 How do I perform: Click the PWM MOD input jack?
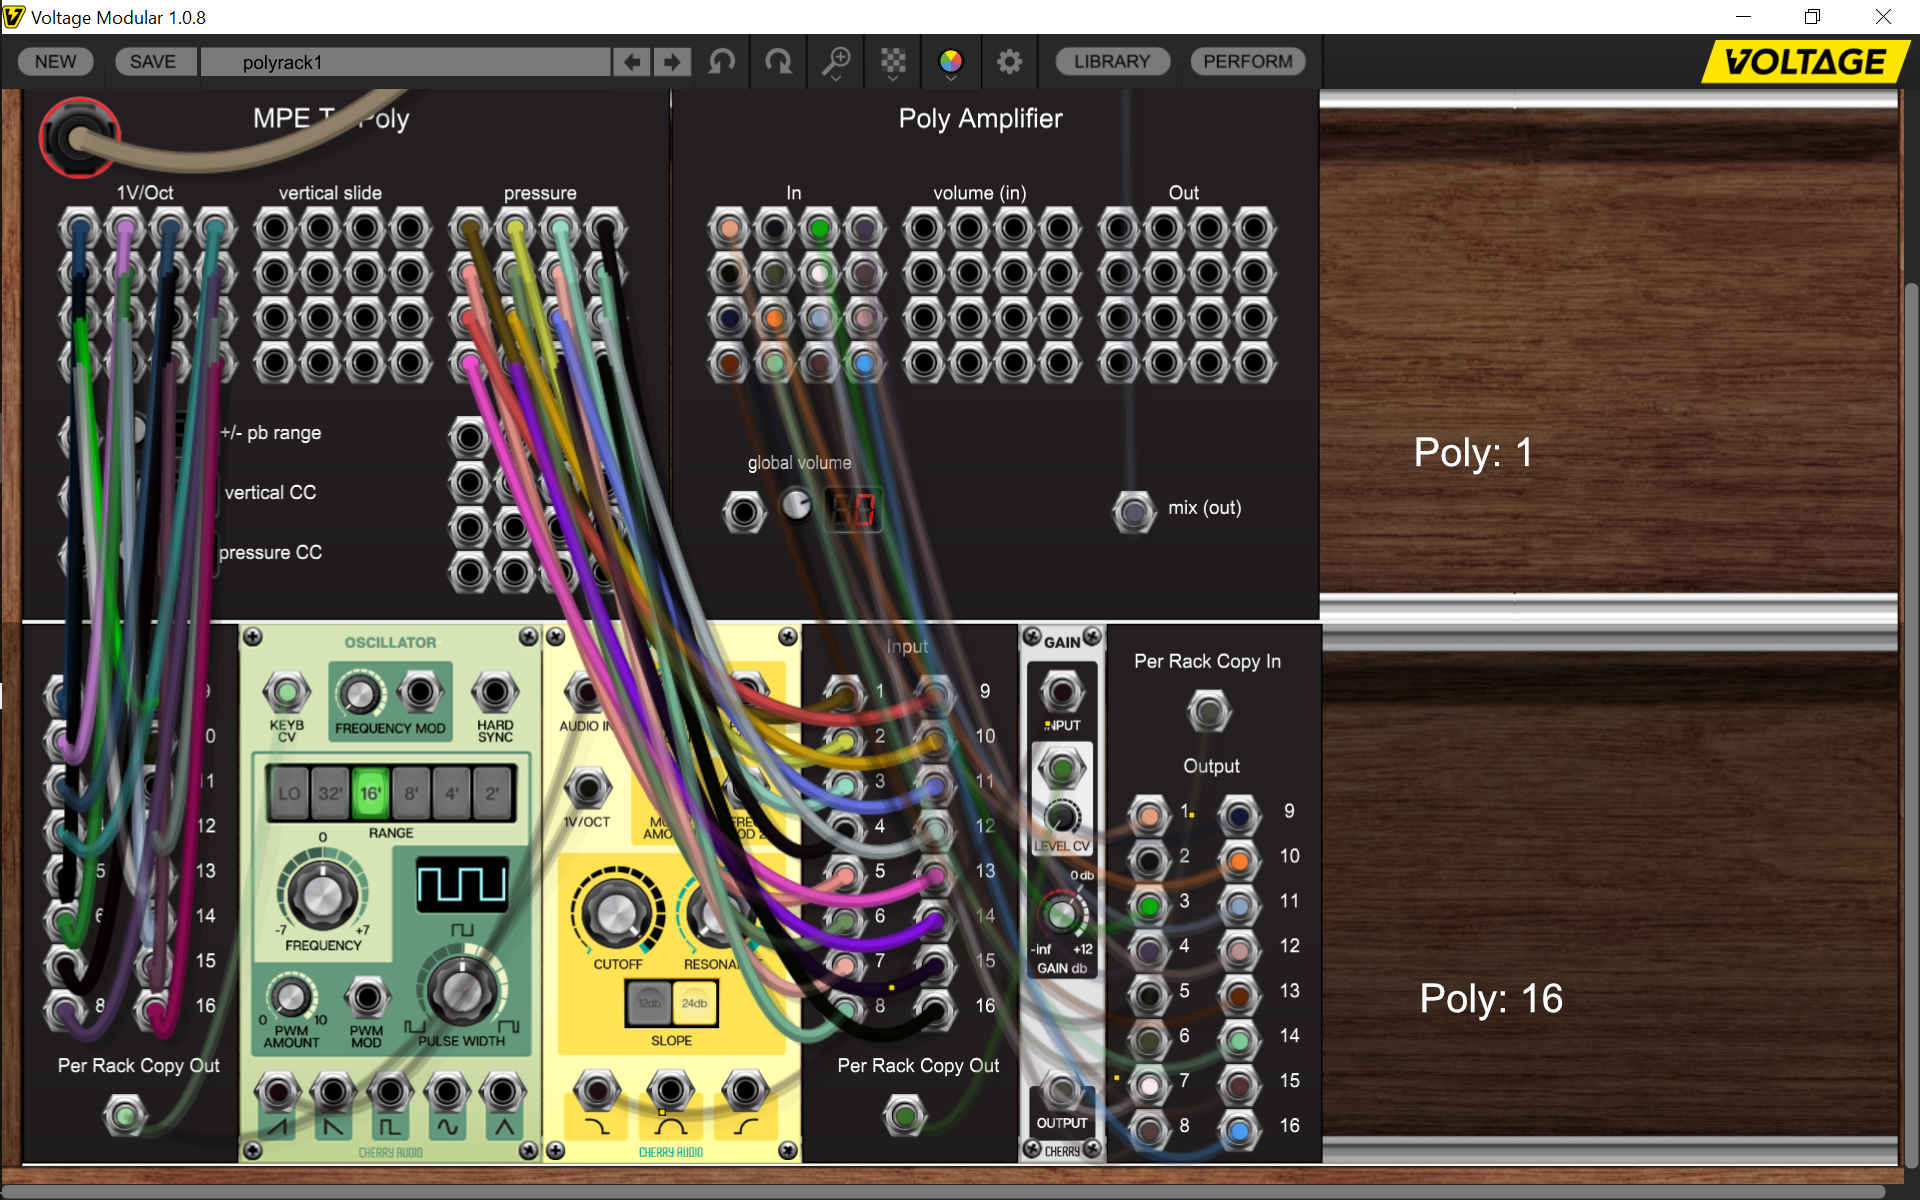coord(366,997)
